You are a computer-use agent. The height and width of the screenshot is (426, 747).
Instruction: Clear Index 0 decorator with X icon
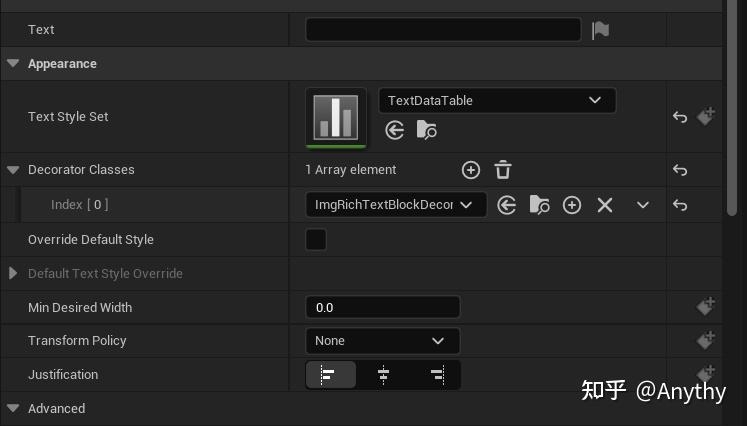[605, 205]
